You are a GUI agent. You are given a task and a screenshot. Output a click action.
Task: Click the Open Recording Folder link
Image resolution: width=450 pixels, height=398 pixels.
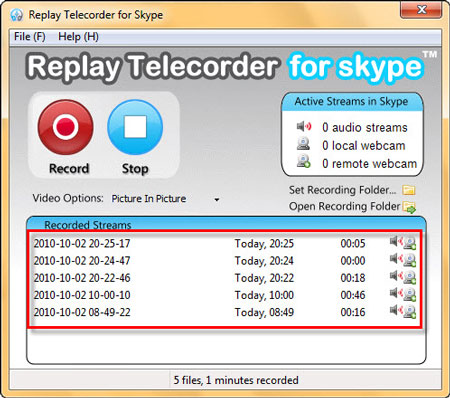pyautogui.click(x=344, y=206)
